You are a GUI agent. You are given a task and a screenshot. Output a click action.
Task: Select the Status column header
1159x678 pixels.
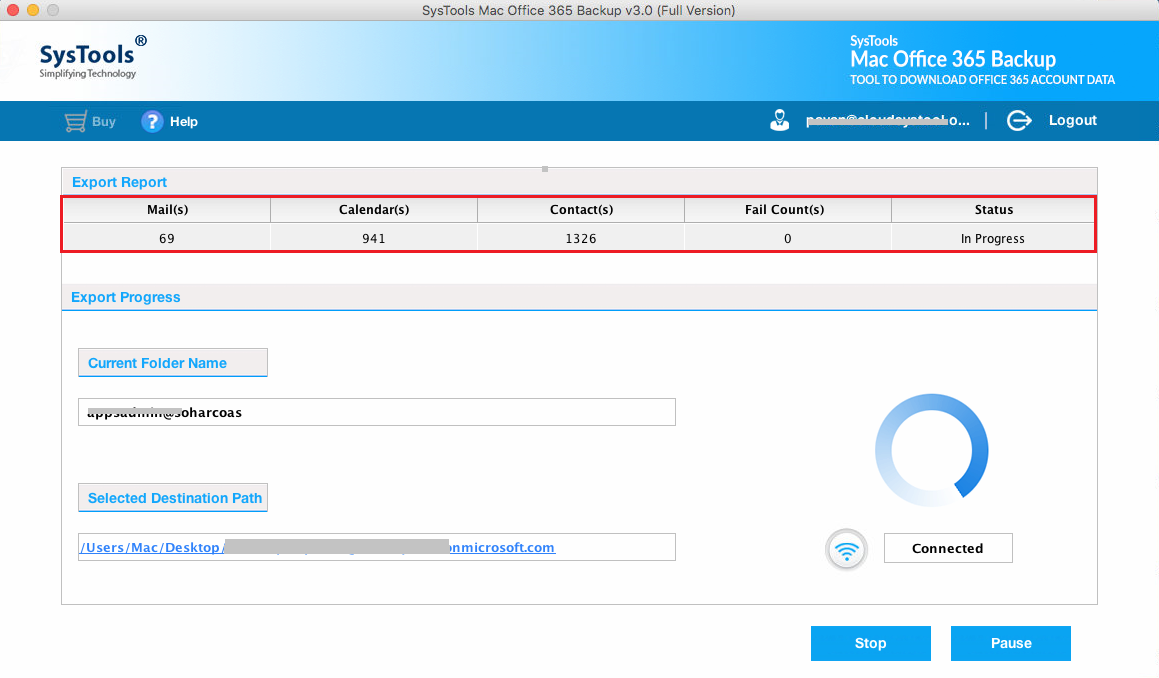tap(993, 210)
